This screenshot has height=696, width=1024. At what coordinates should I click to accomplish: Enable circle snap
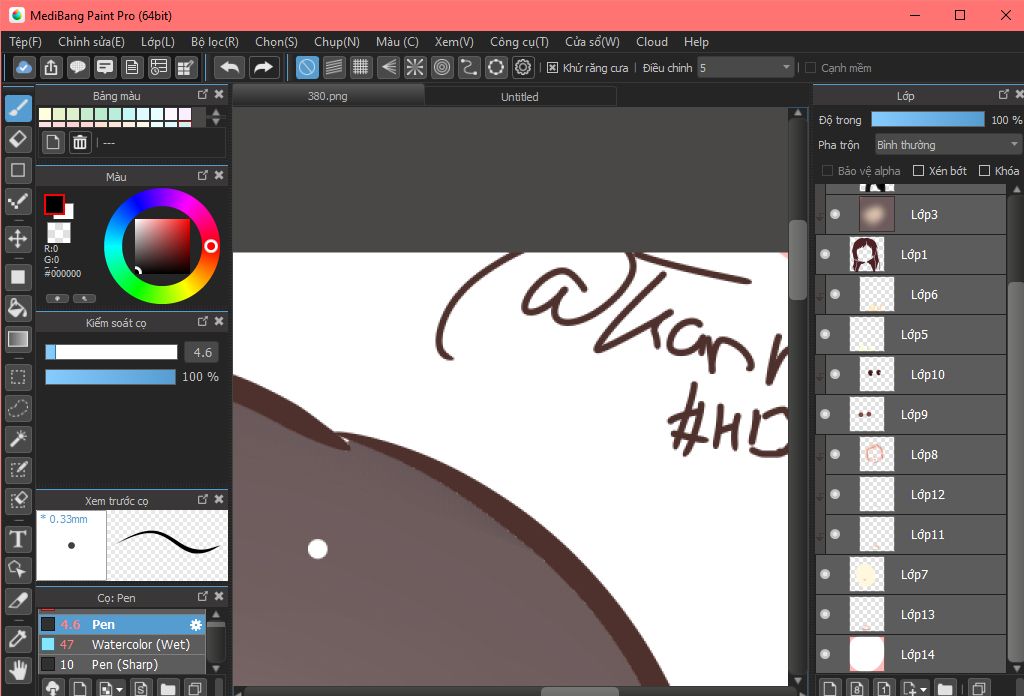[x=442, y=67]
